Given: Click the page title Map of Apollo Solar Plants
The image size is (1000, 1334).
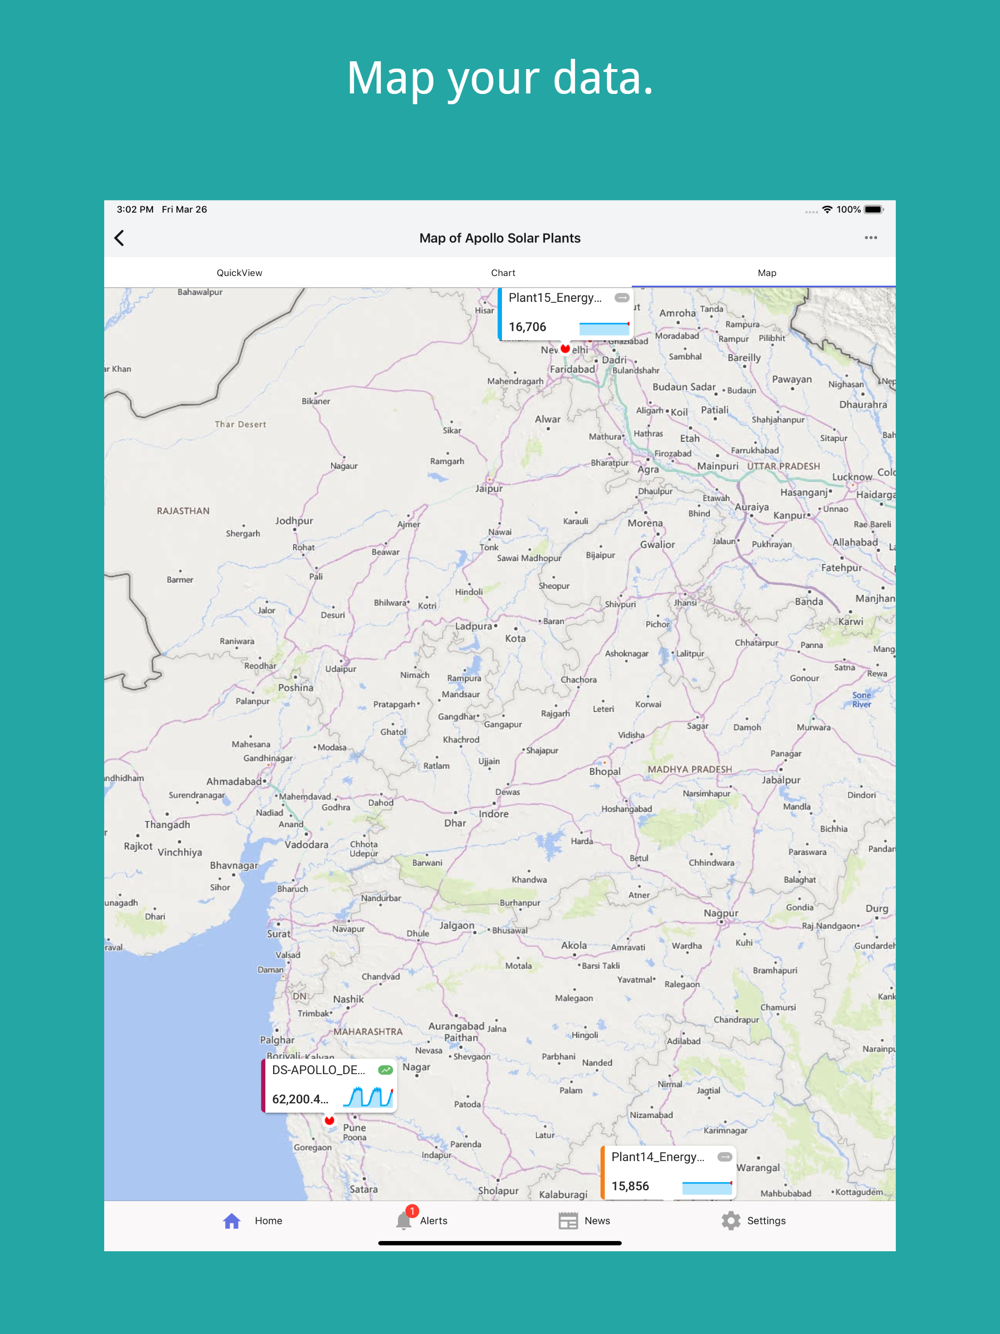Looking at the screenshot, I should (x=500, y=238).
